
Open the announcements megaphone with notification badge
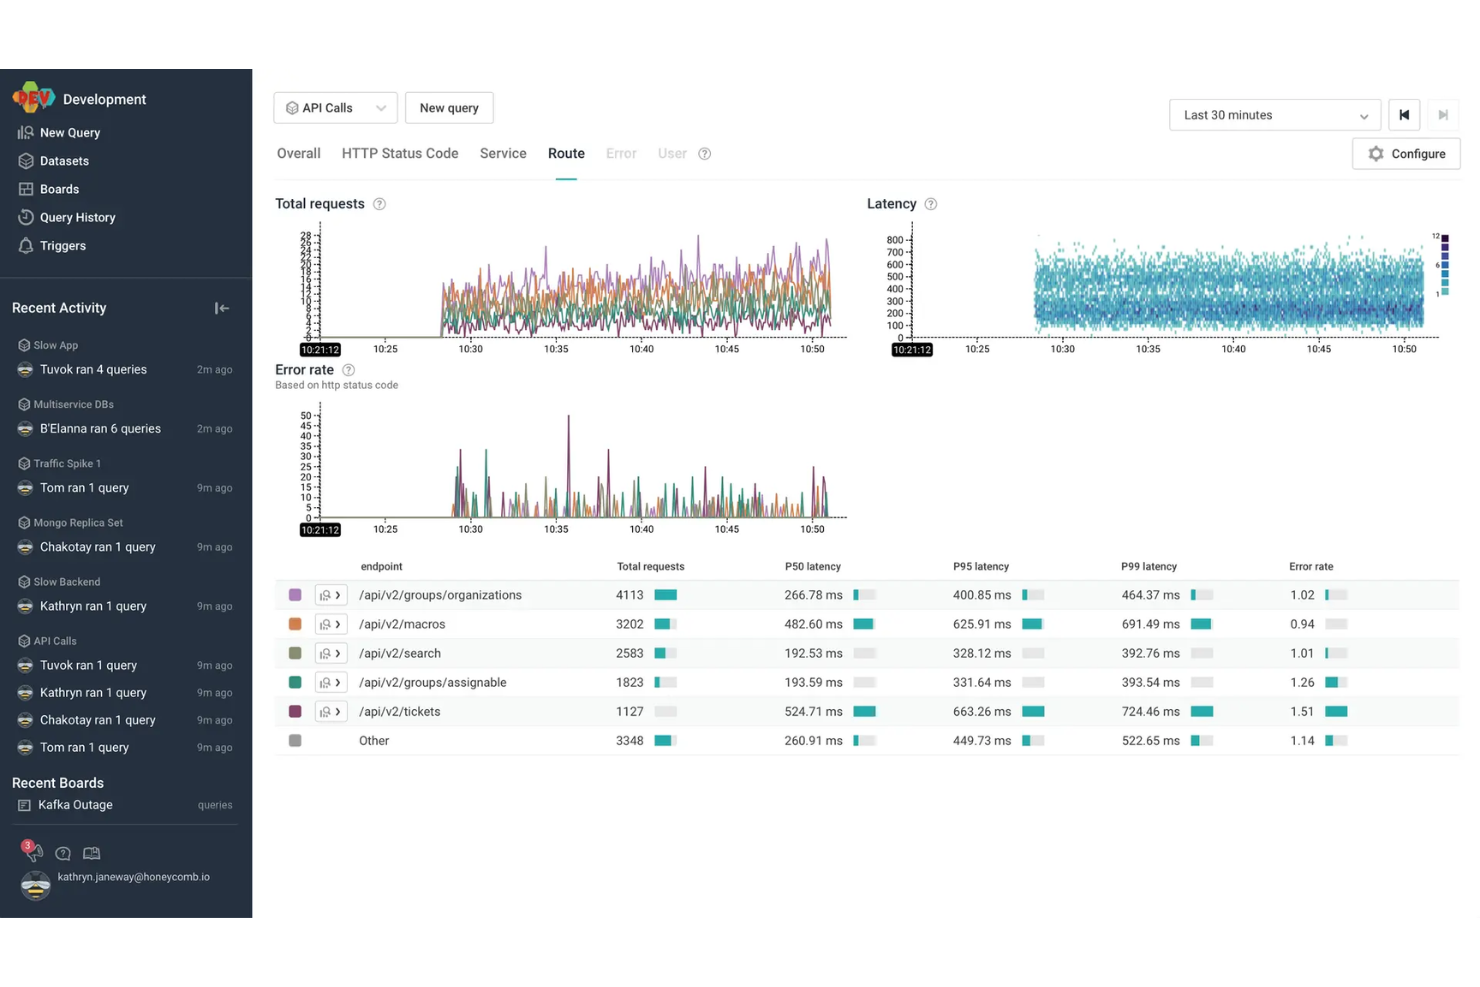[x=33, y=854]
